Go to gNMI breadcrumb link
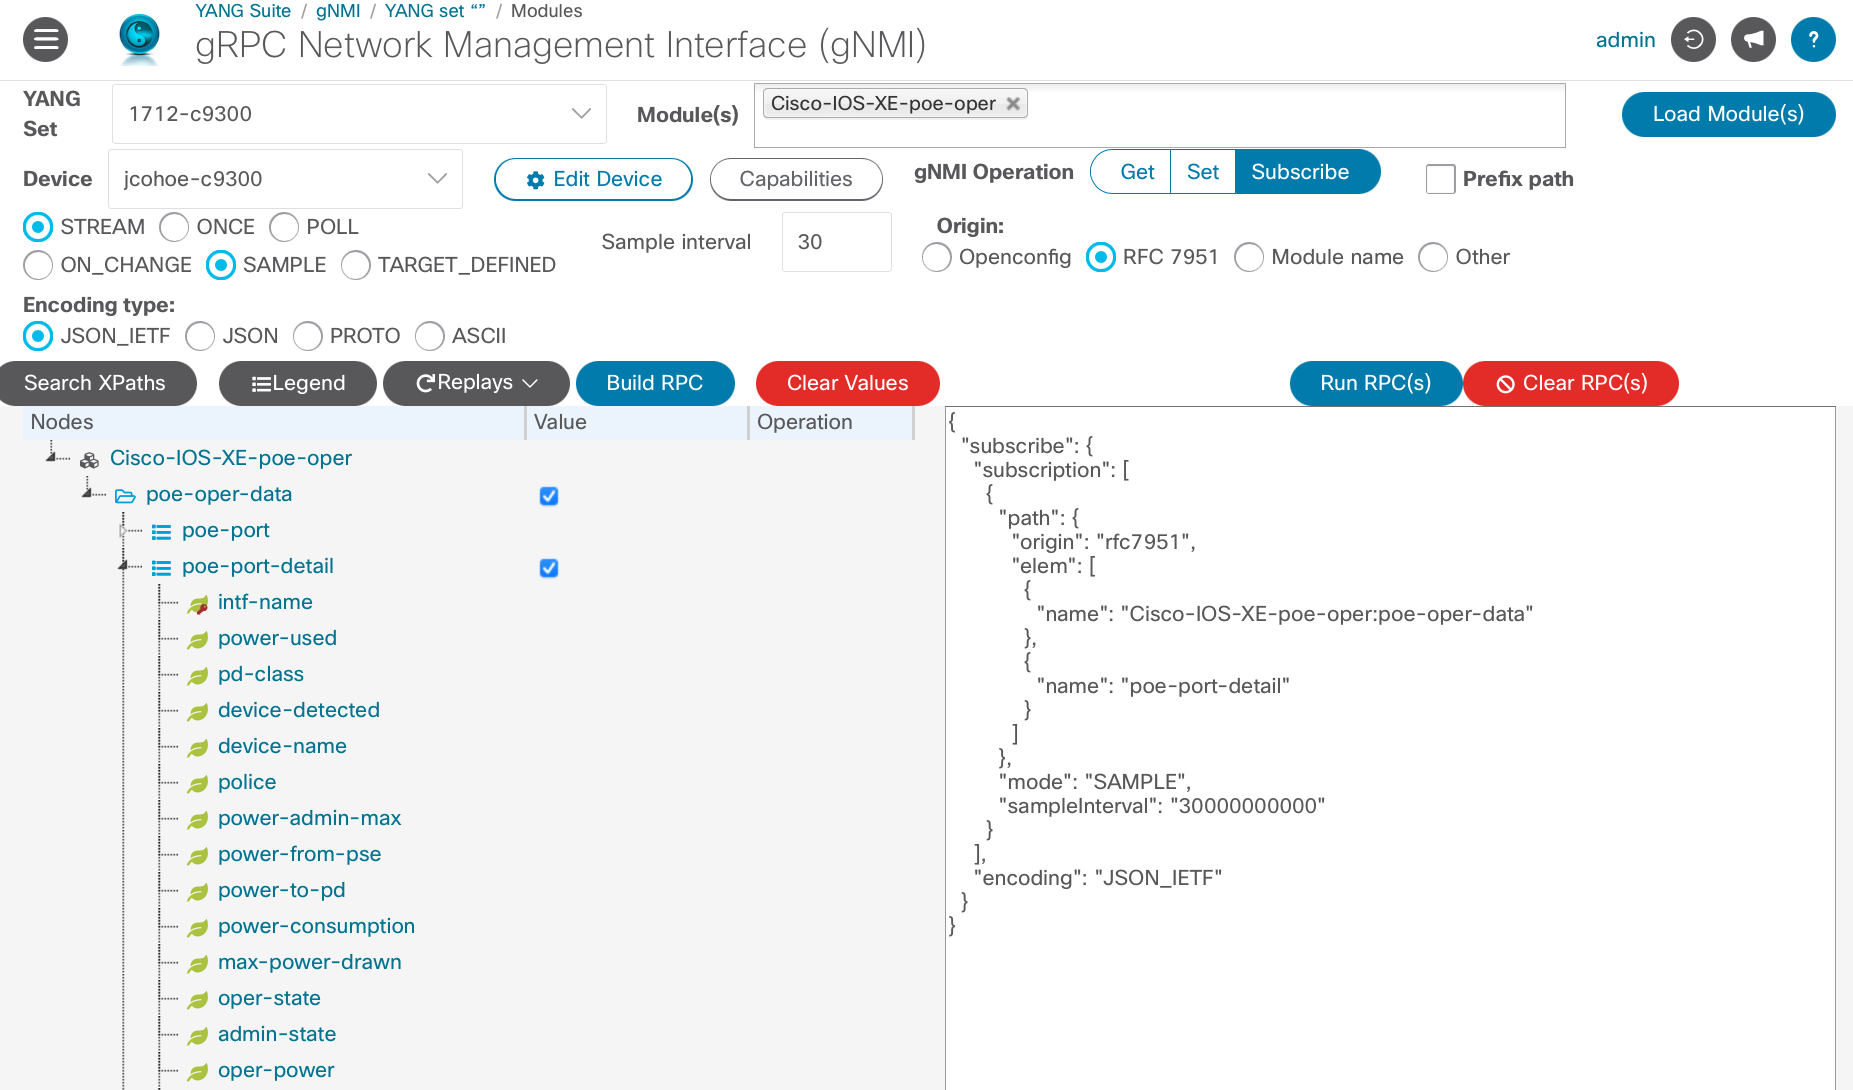1853x1090 pixels. click(x=338, y=11)
